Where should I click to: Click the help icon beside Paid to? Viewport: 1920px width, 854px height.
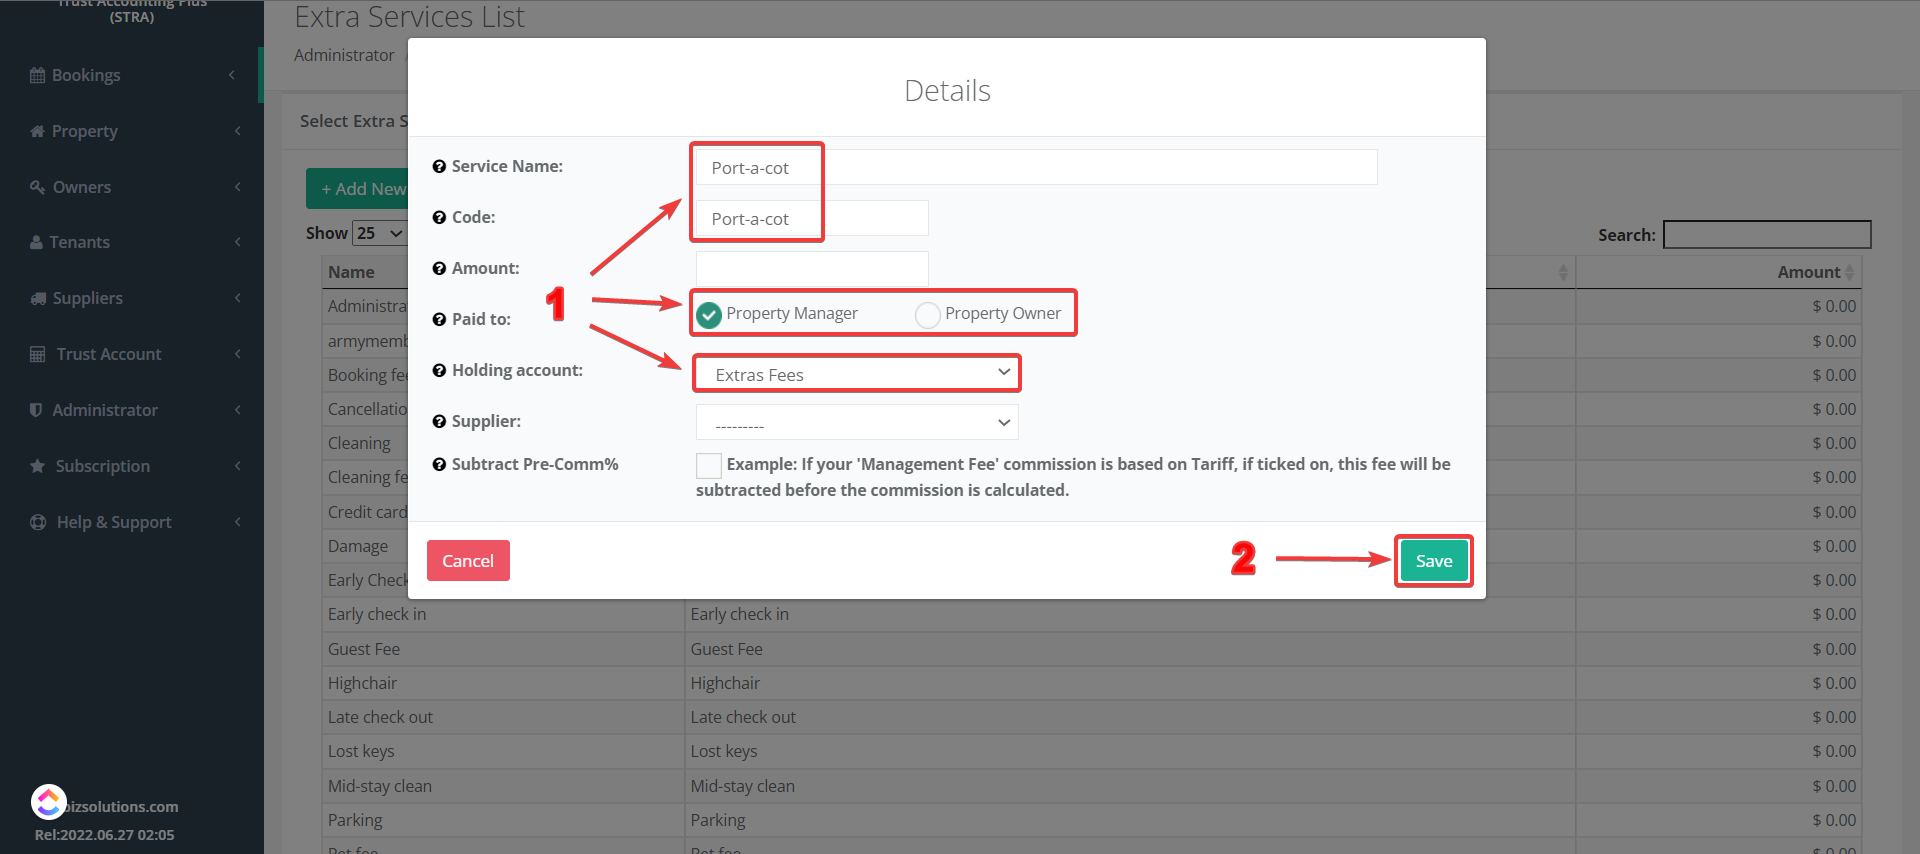(x=439, y=320)
